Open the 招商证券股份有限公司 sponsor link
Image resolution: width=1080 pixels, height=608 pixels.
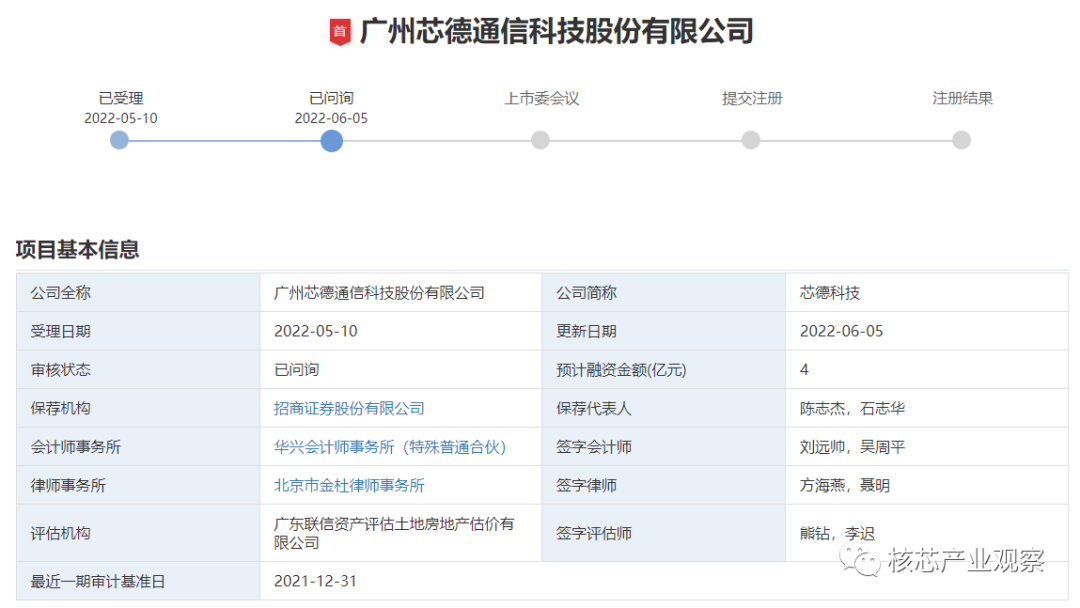(349, 408)
